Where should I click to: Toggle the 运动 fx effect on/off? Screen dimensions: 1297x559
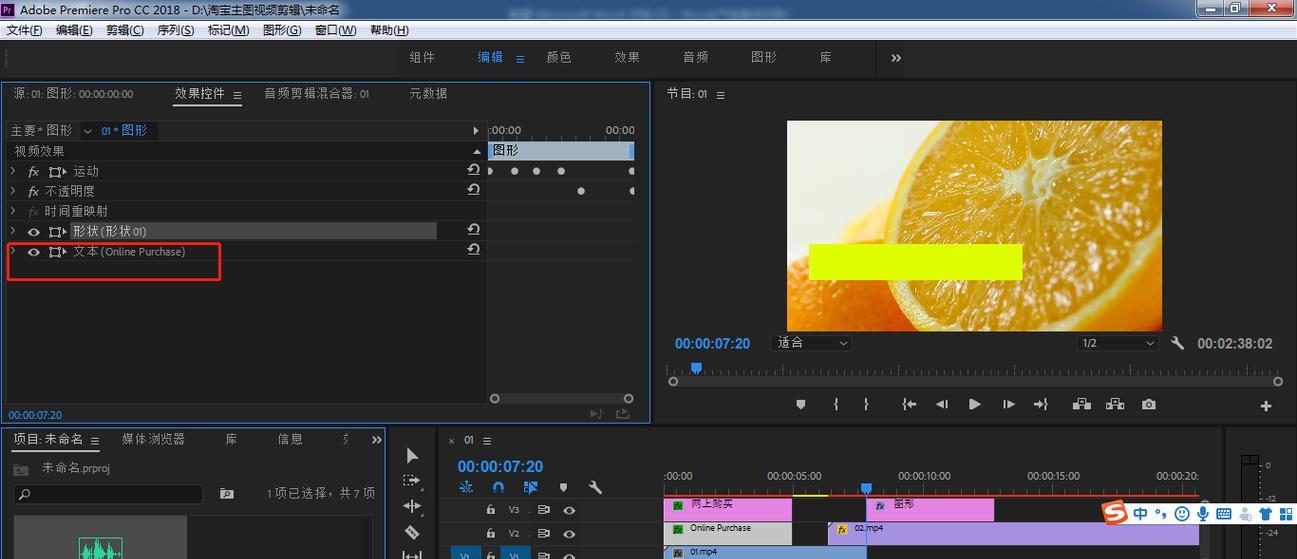(33, 172)
